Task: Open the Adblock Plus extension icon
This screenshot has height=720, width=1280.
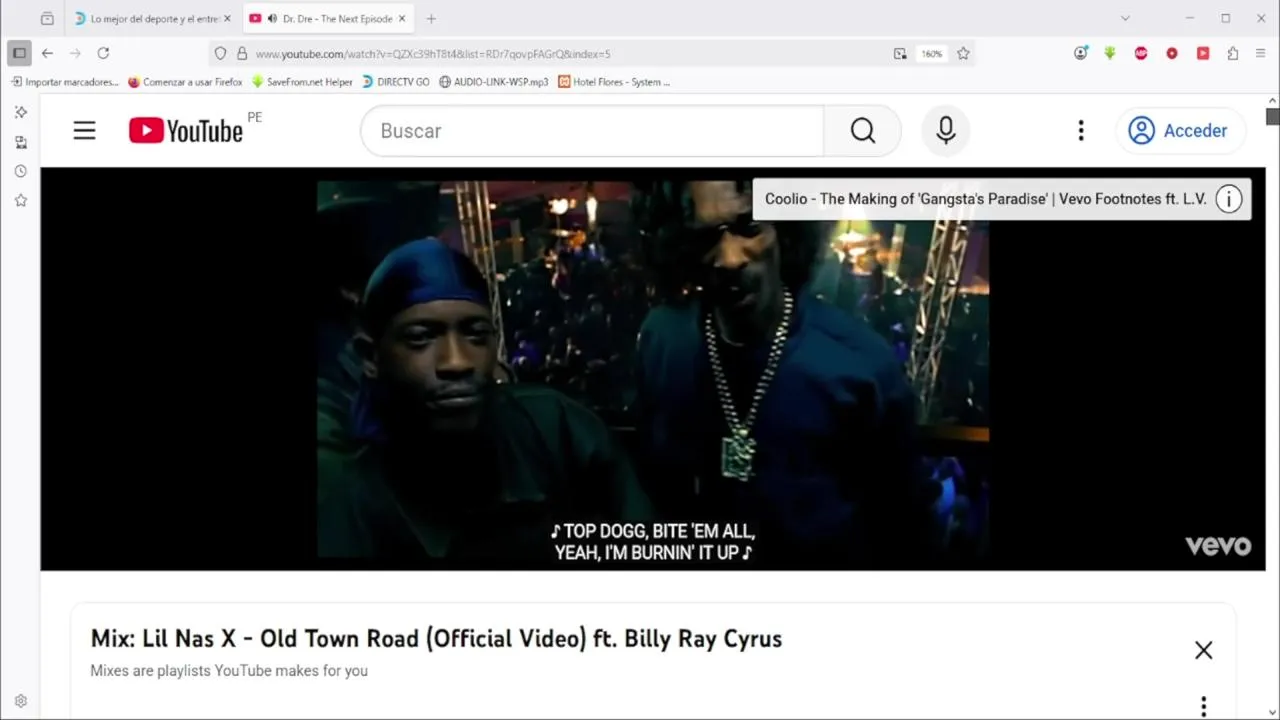Action: [1141, 53]
